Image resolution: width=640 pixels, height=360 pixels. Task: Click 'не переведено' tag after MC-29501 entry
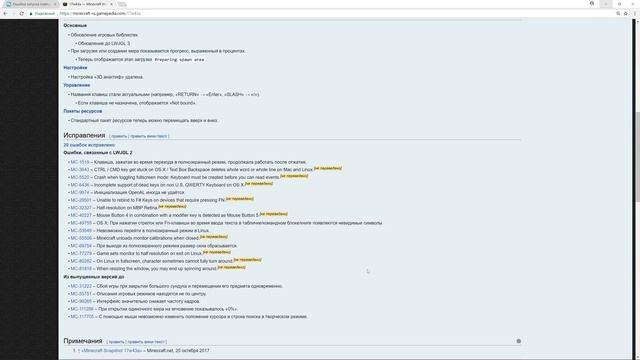tap(240, 199)
